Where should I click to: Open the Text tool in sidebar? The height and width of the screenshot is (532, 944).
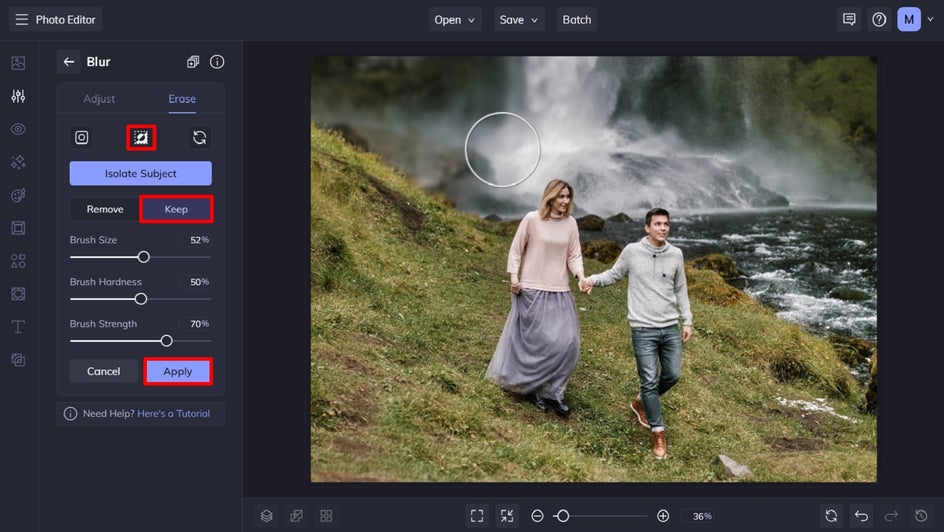click(x=18, y=327)
